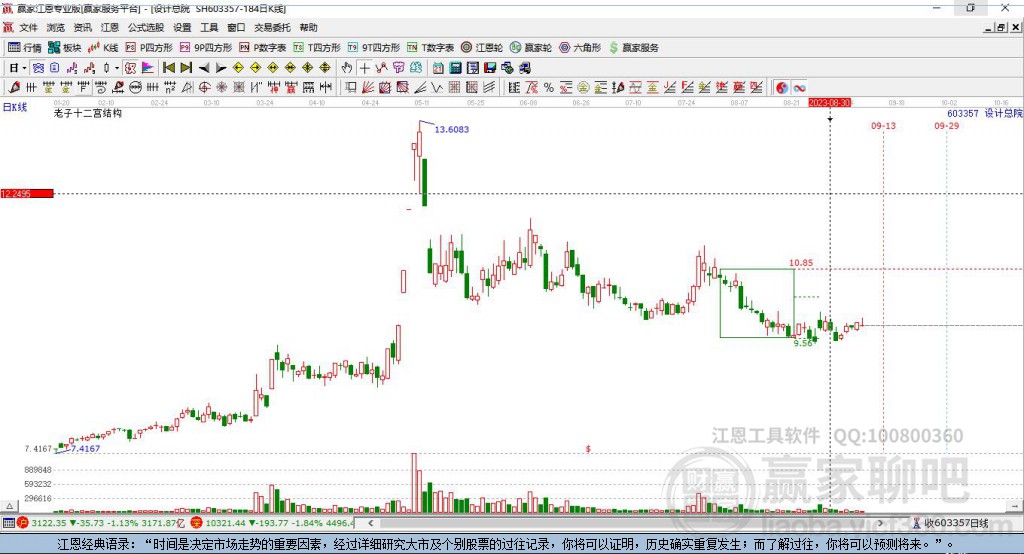1024x554 pixels.
Task: Open the T四方形 tool
Action: coord(317,48)
